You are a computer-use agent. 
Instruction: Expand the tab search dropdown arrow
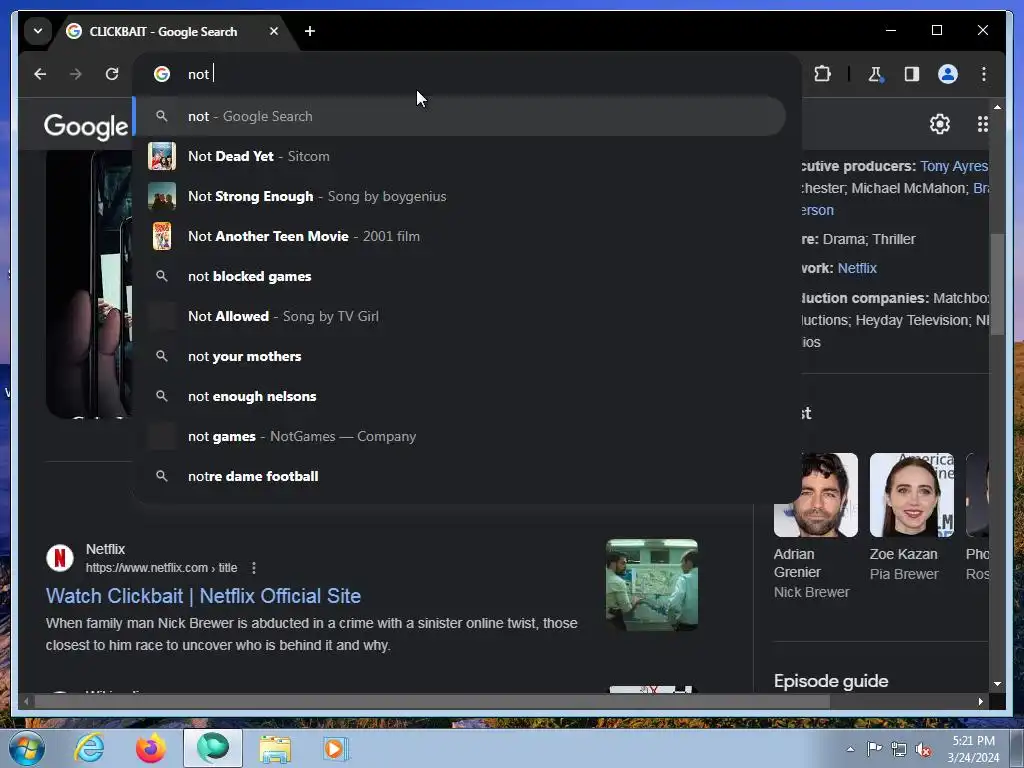38,31
